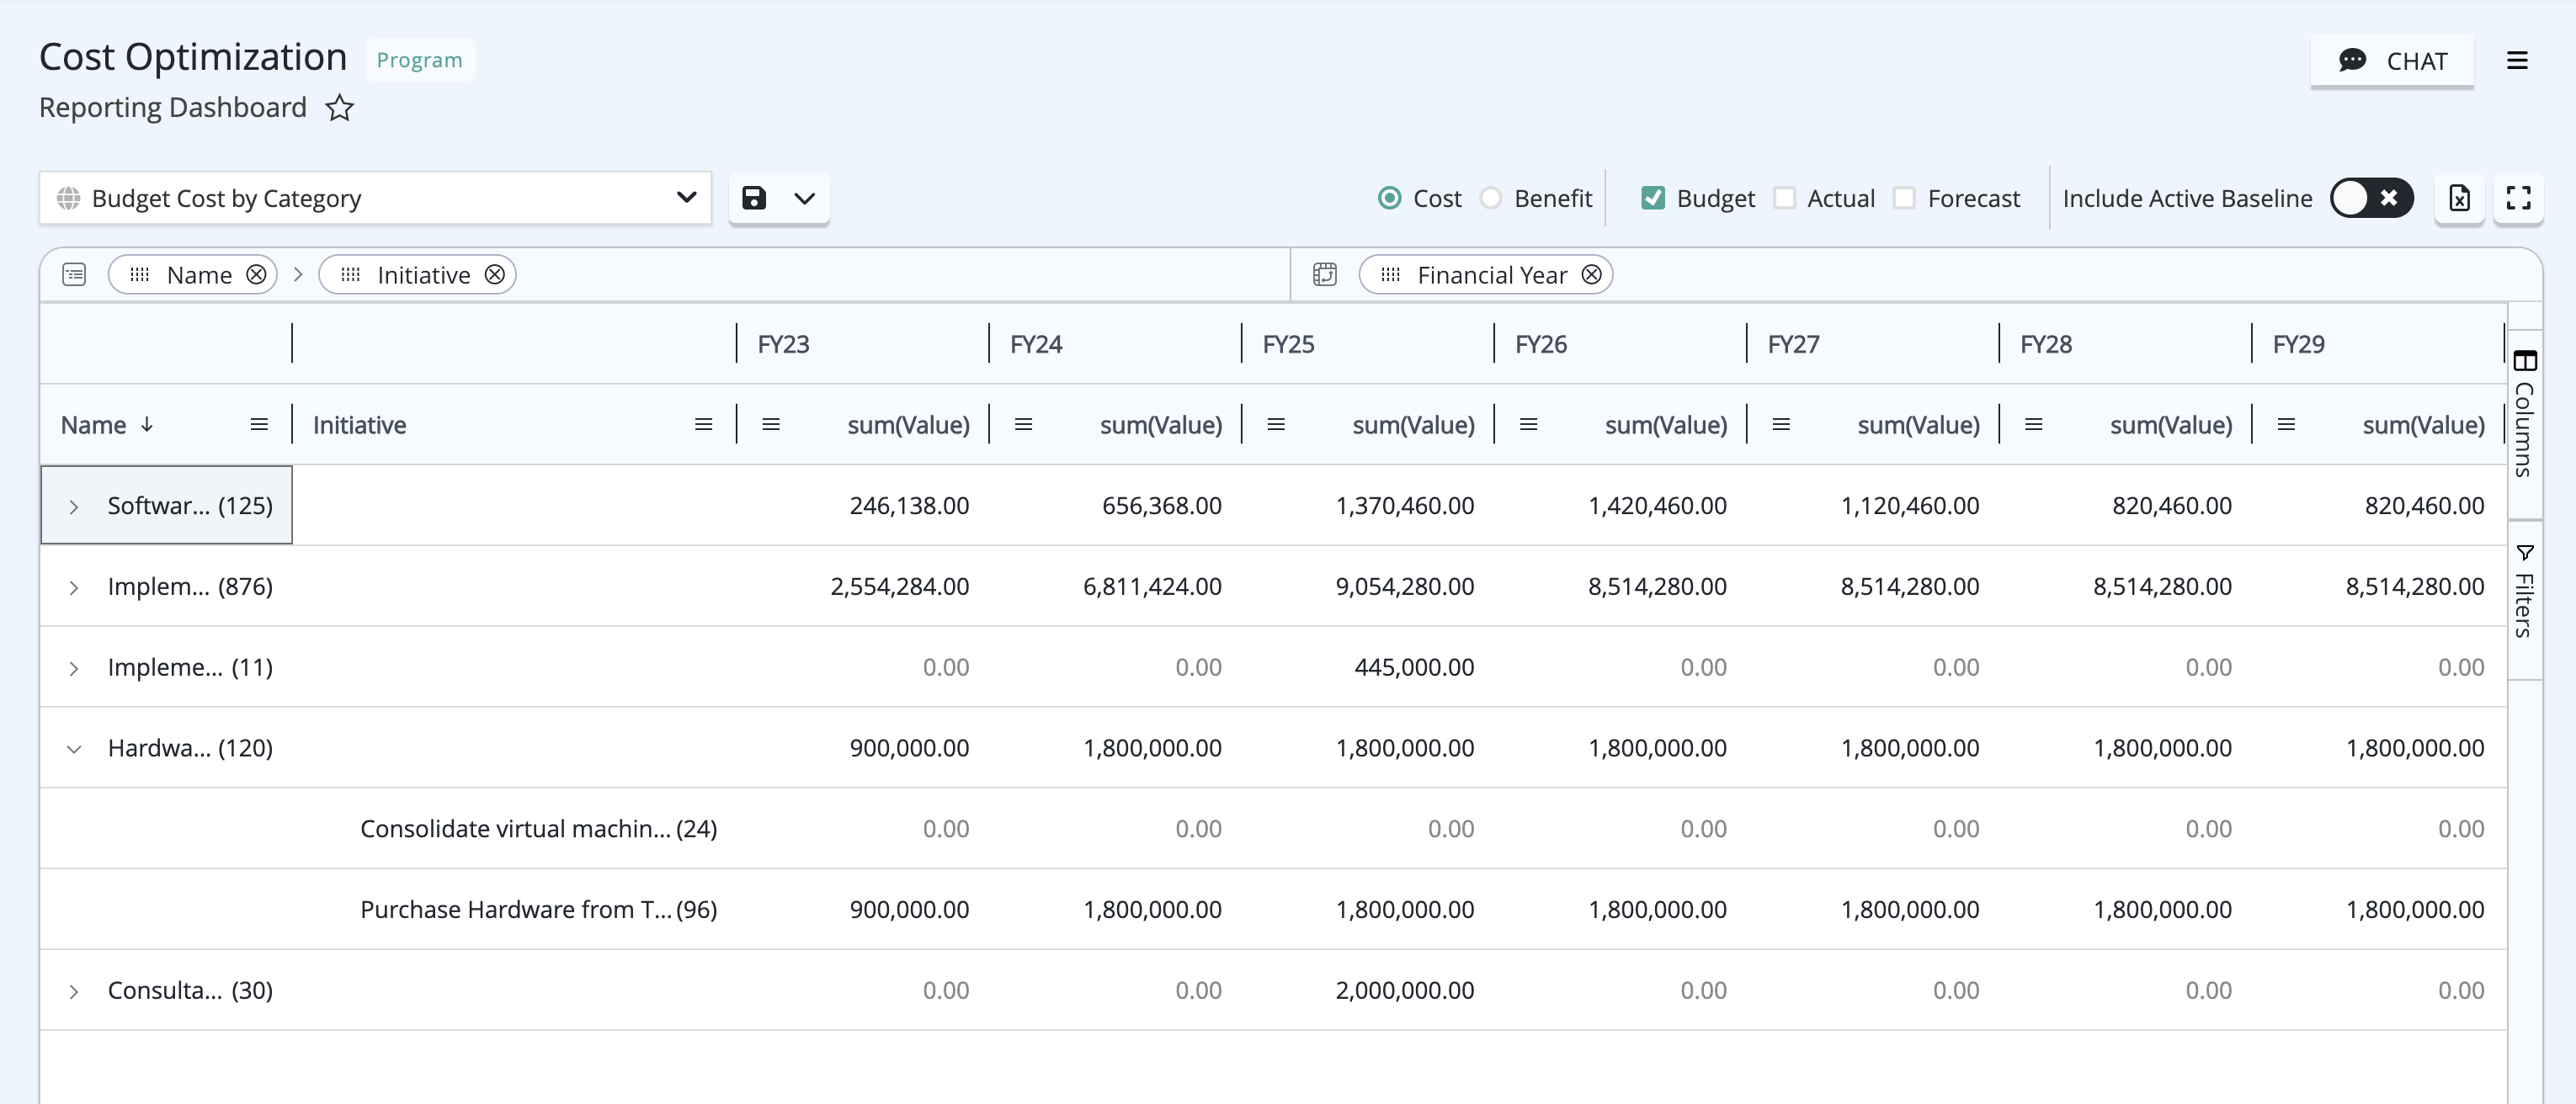Expand the Consulta... (30) group row
2576x1104 pixels.
click(x=73, y=992)
